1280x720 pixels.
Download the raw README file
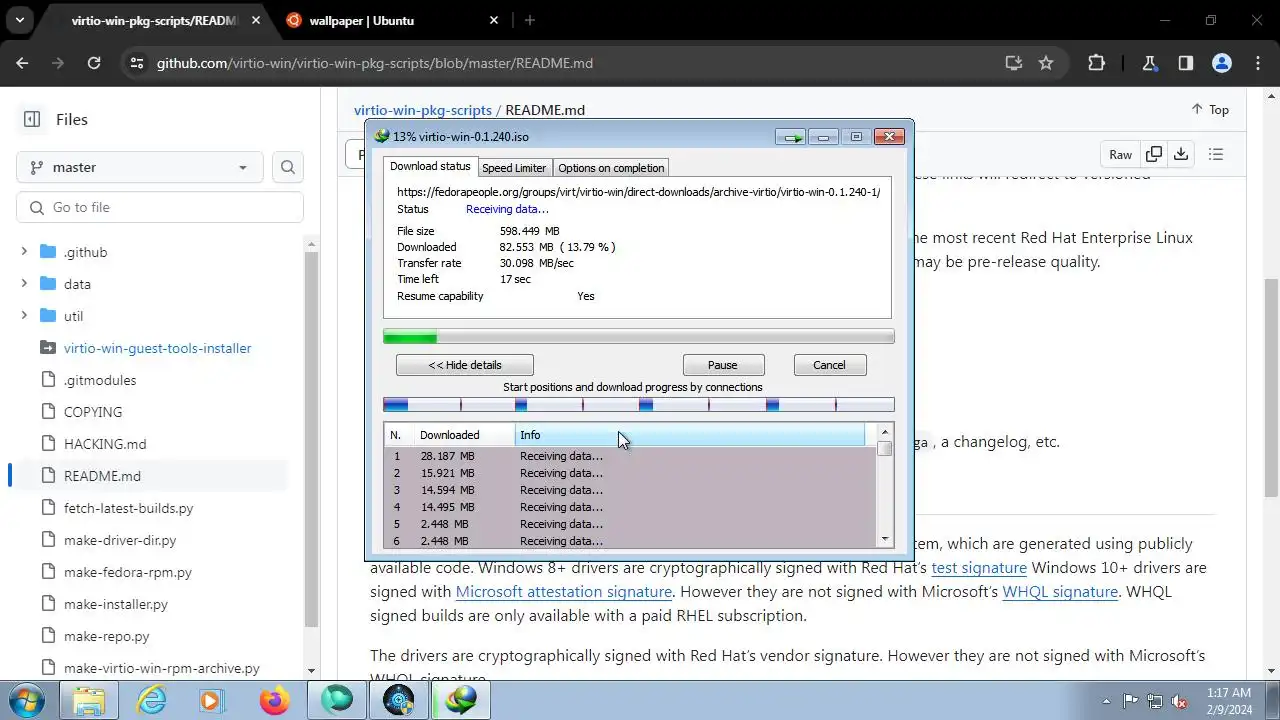click(x=1181, y=154)
